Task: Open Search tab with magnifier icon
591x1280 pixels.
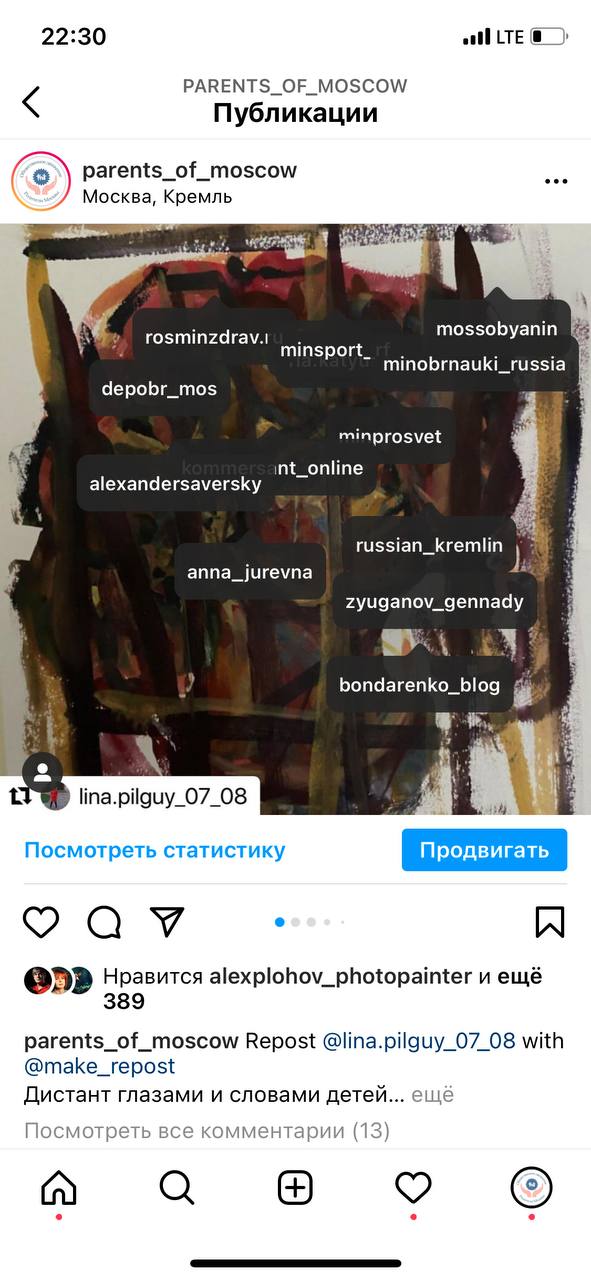Action: click(x=177, y=1188)
